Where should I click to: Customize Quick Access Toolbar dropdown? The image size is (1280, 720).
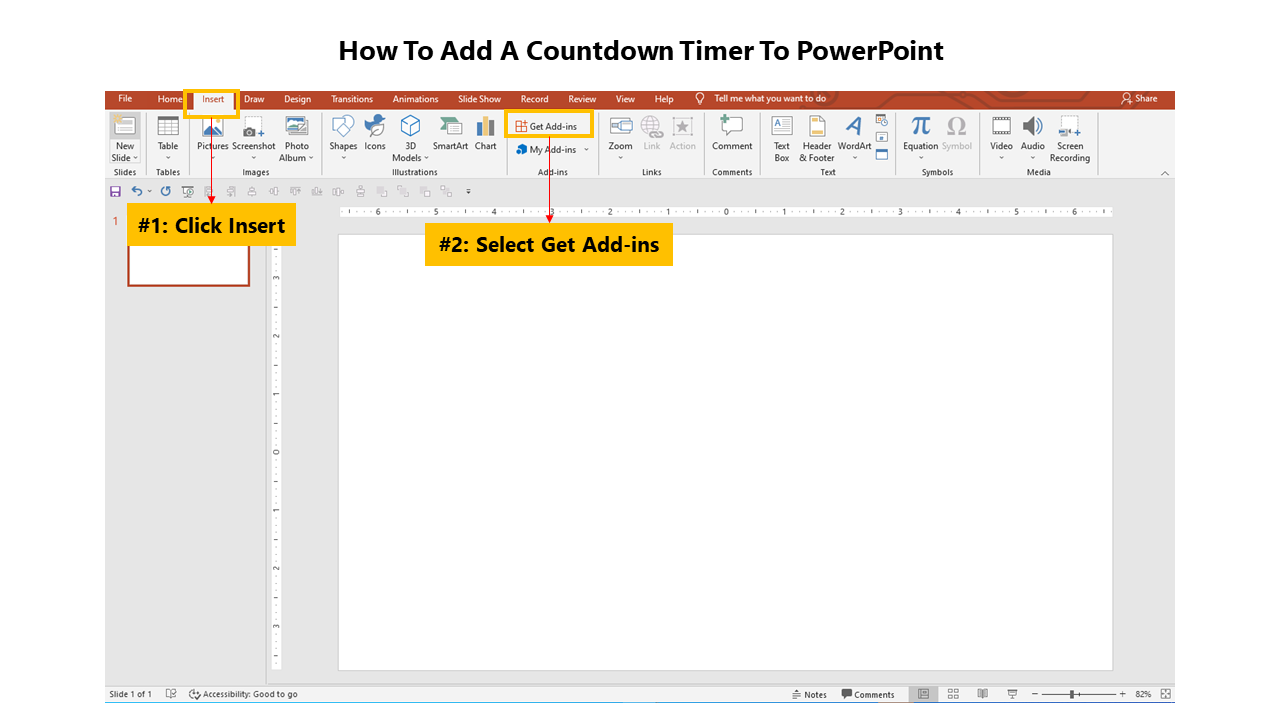pyautogui.click(x=468, y=191)
